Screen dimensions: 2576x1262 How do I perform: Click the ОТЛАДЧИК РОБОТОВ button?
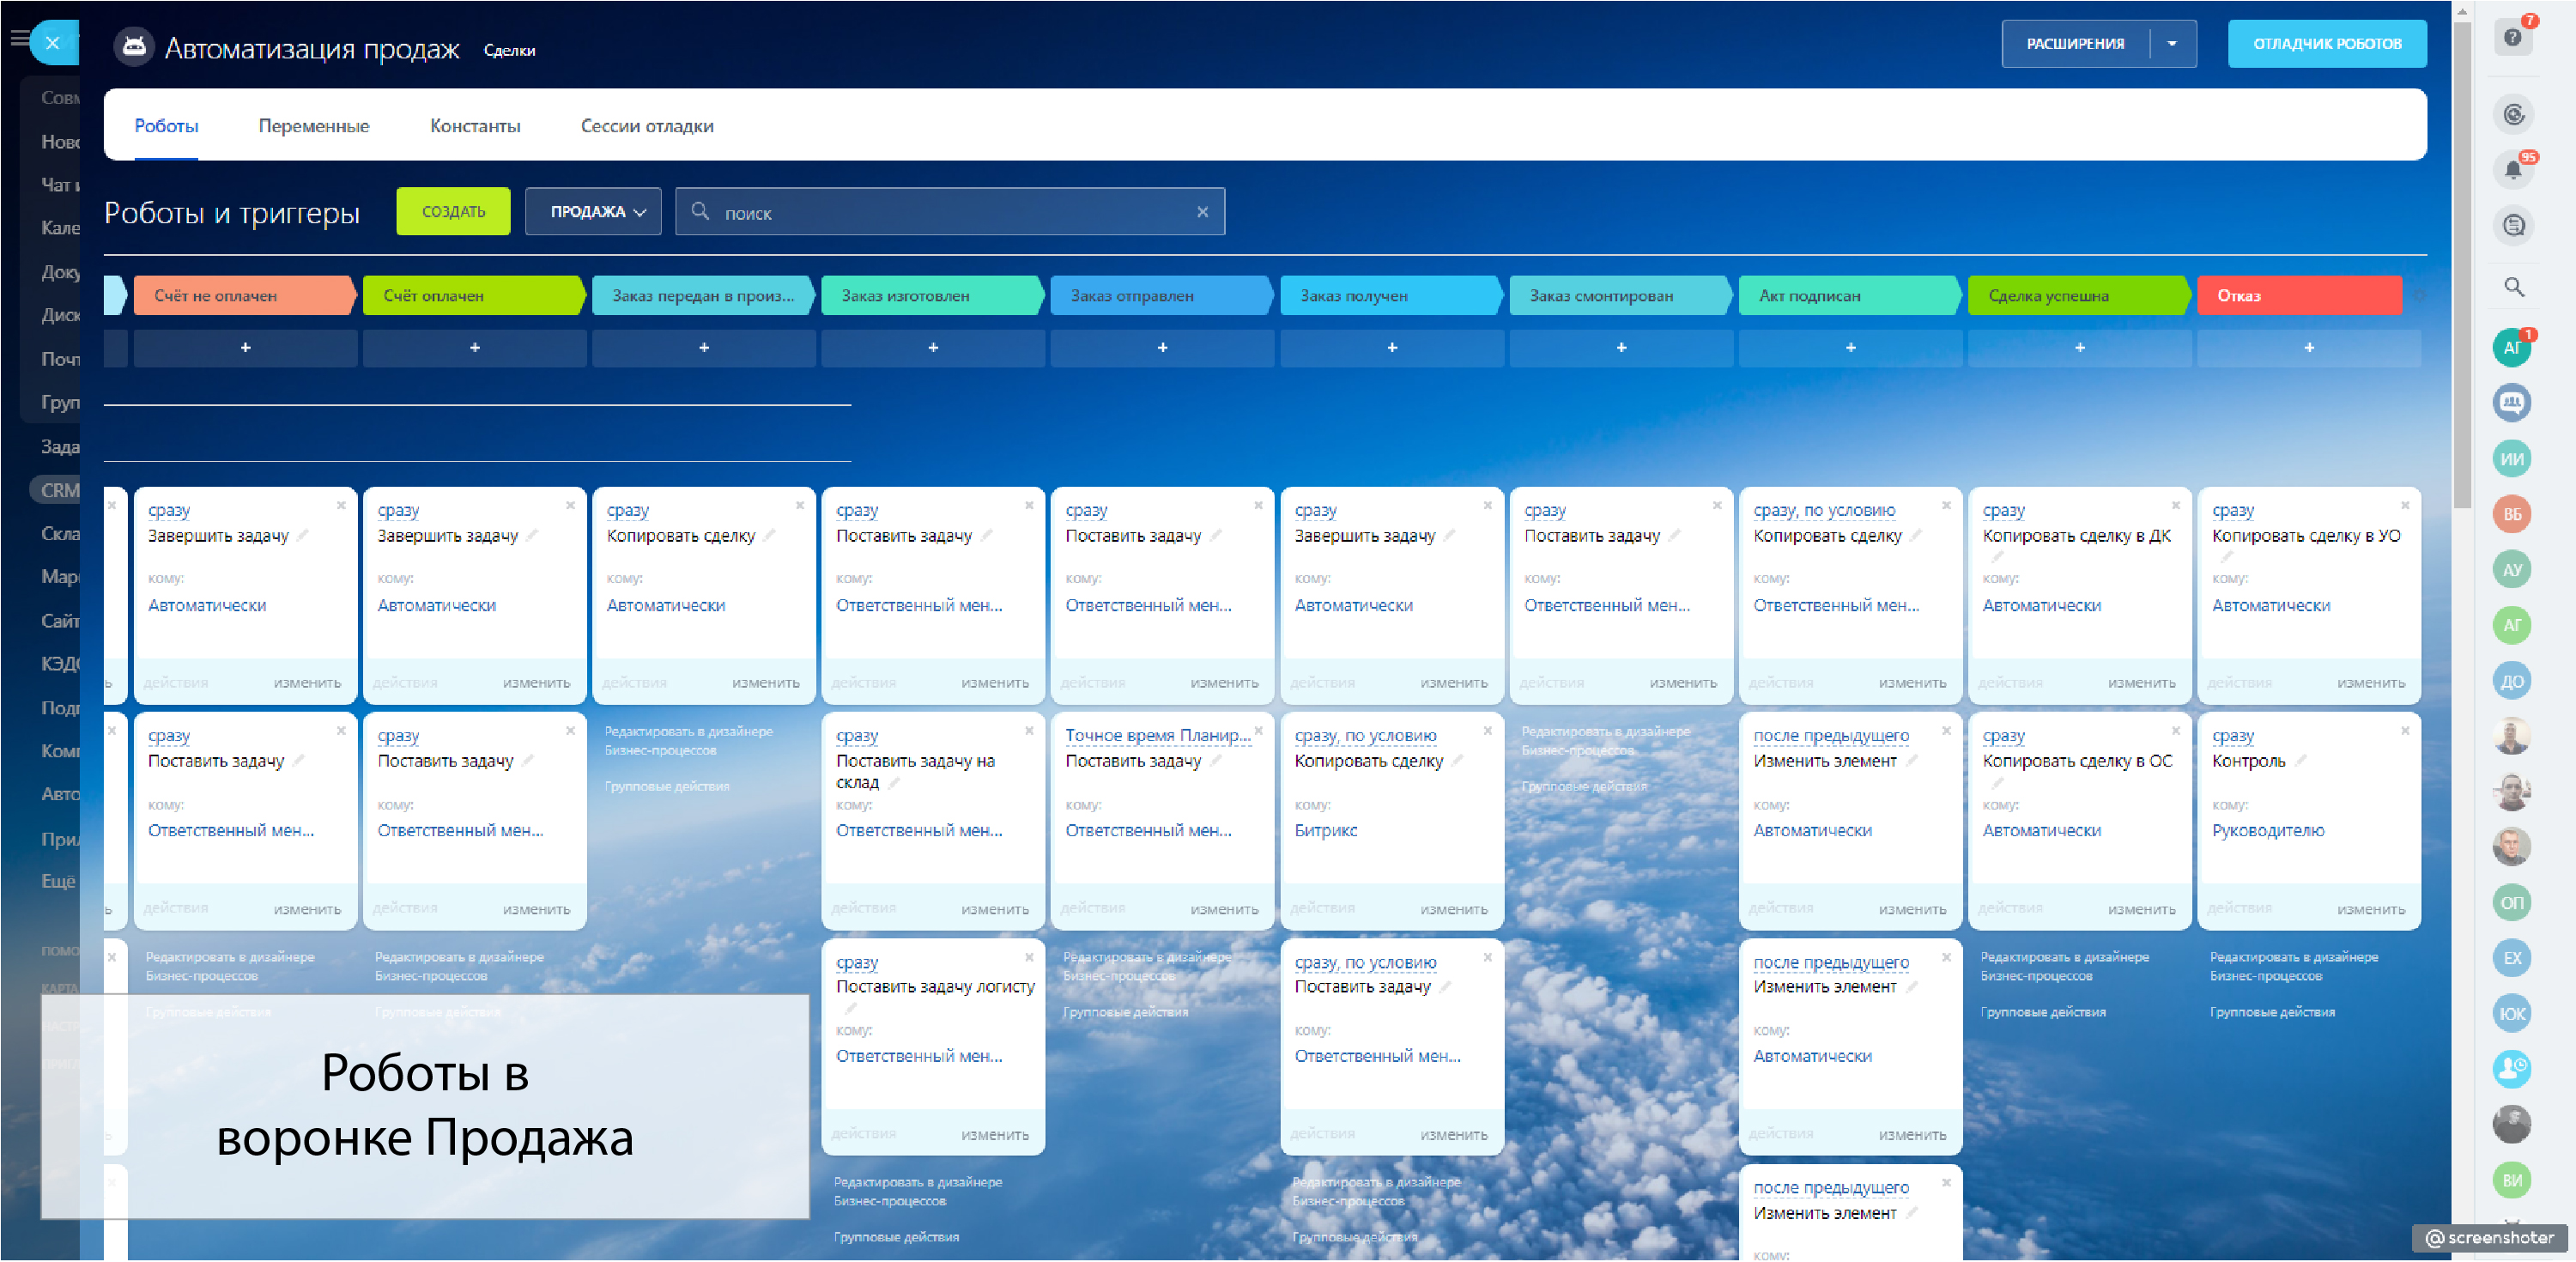pos(2326,44)
